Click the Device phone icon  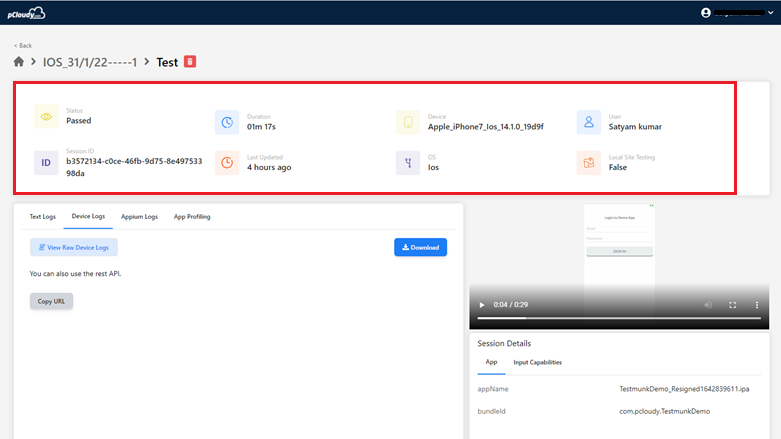(x=408, y=122)
